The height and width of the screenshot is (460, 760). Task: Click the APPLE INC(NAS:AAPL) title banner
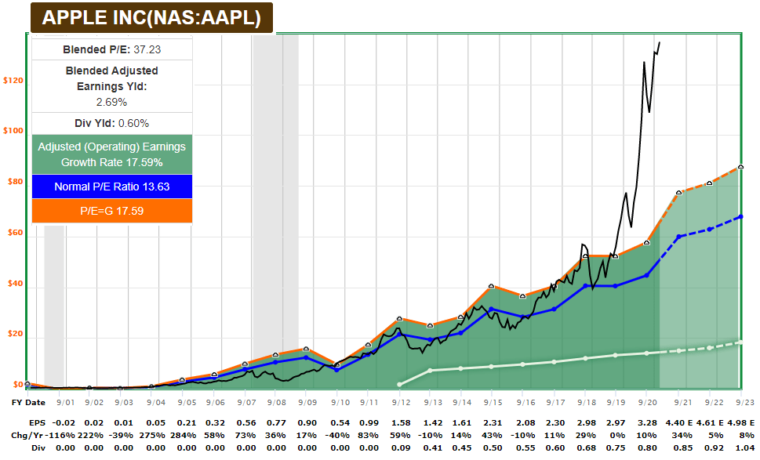click(x=152, y=18)
